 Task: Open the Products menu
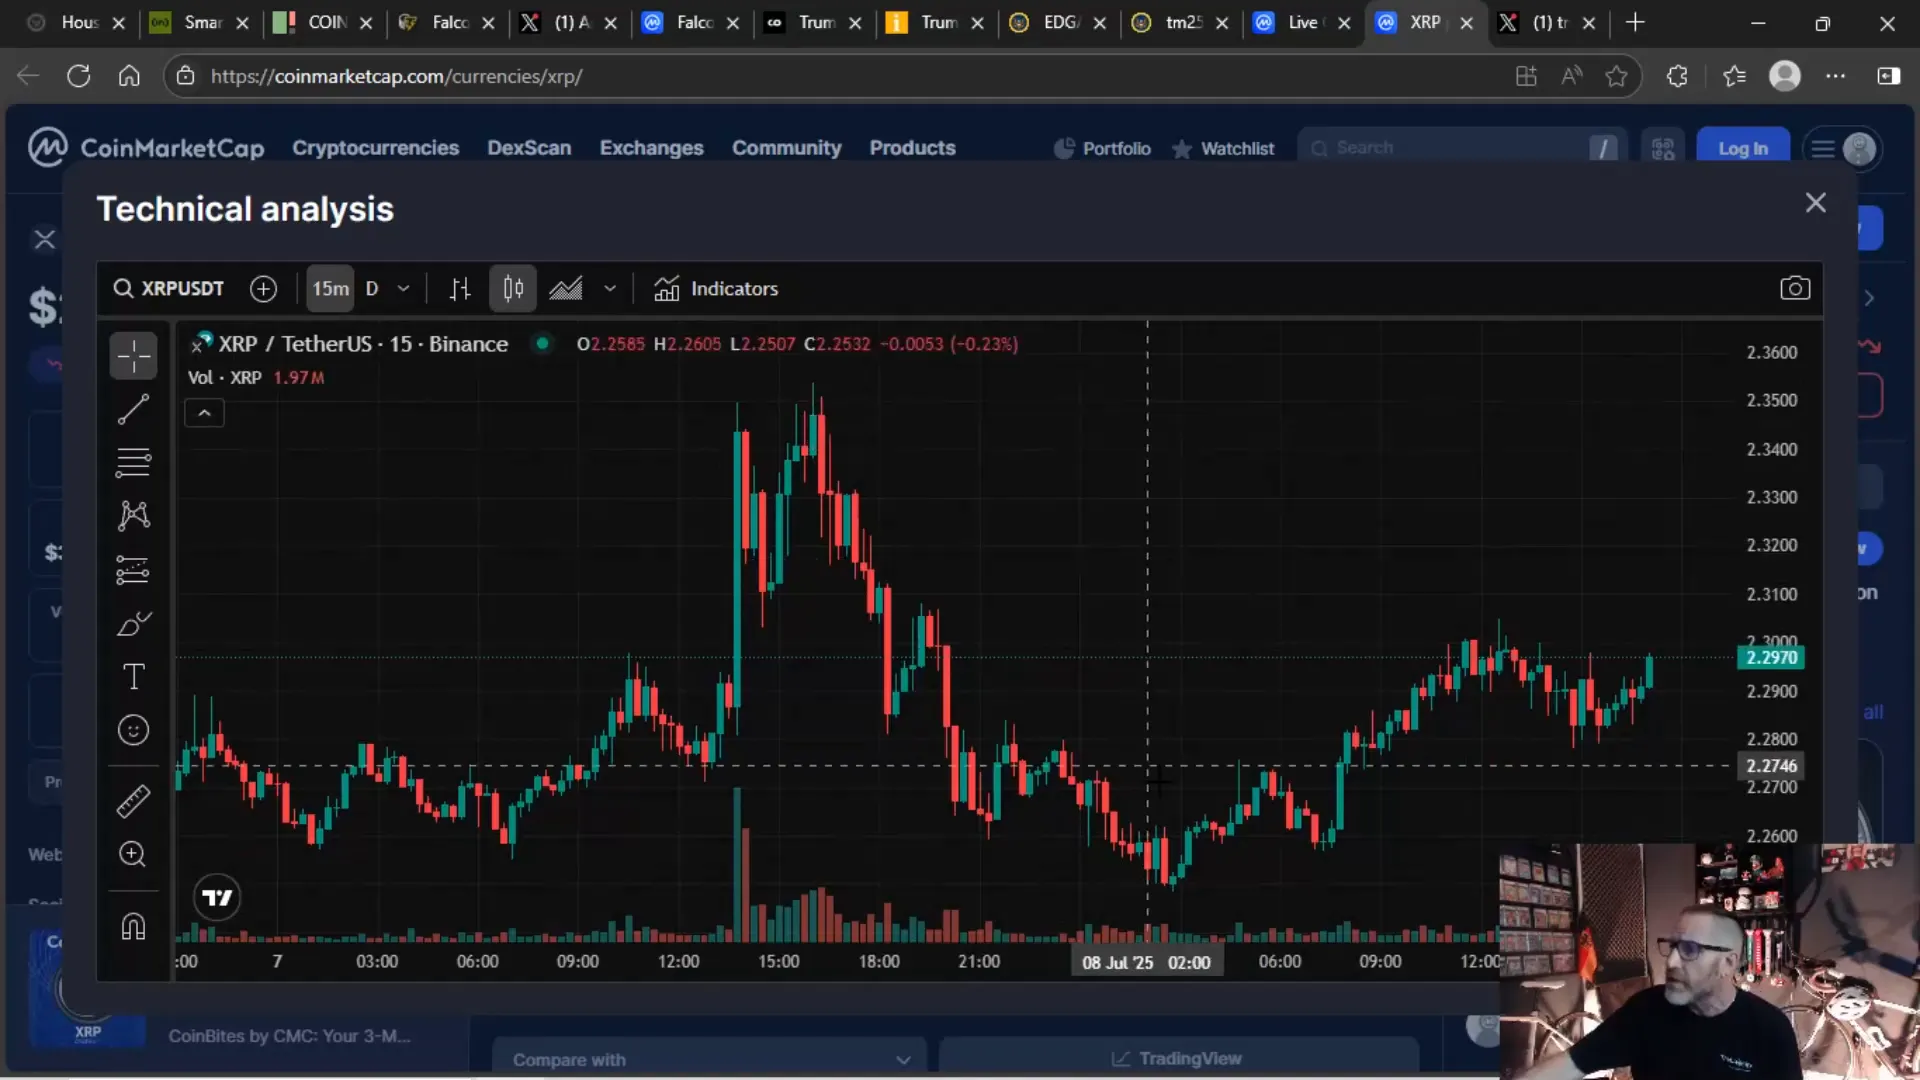913,148
